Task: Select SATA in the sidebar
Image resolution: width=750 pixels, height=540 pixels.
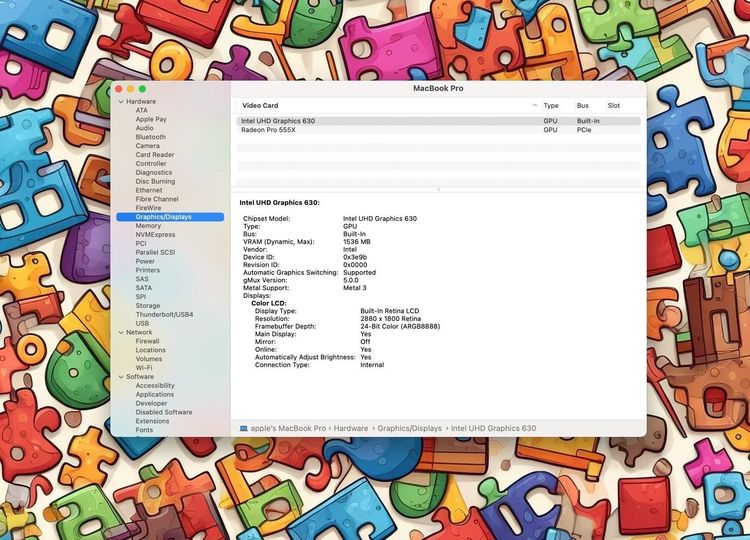Action: (143, 288)
